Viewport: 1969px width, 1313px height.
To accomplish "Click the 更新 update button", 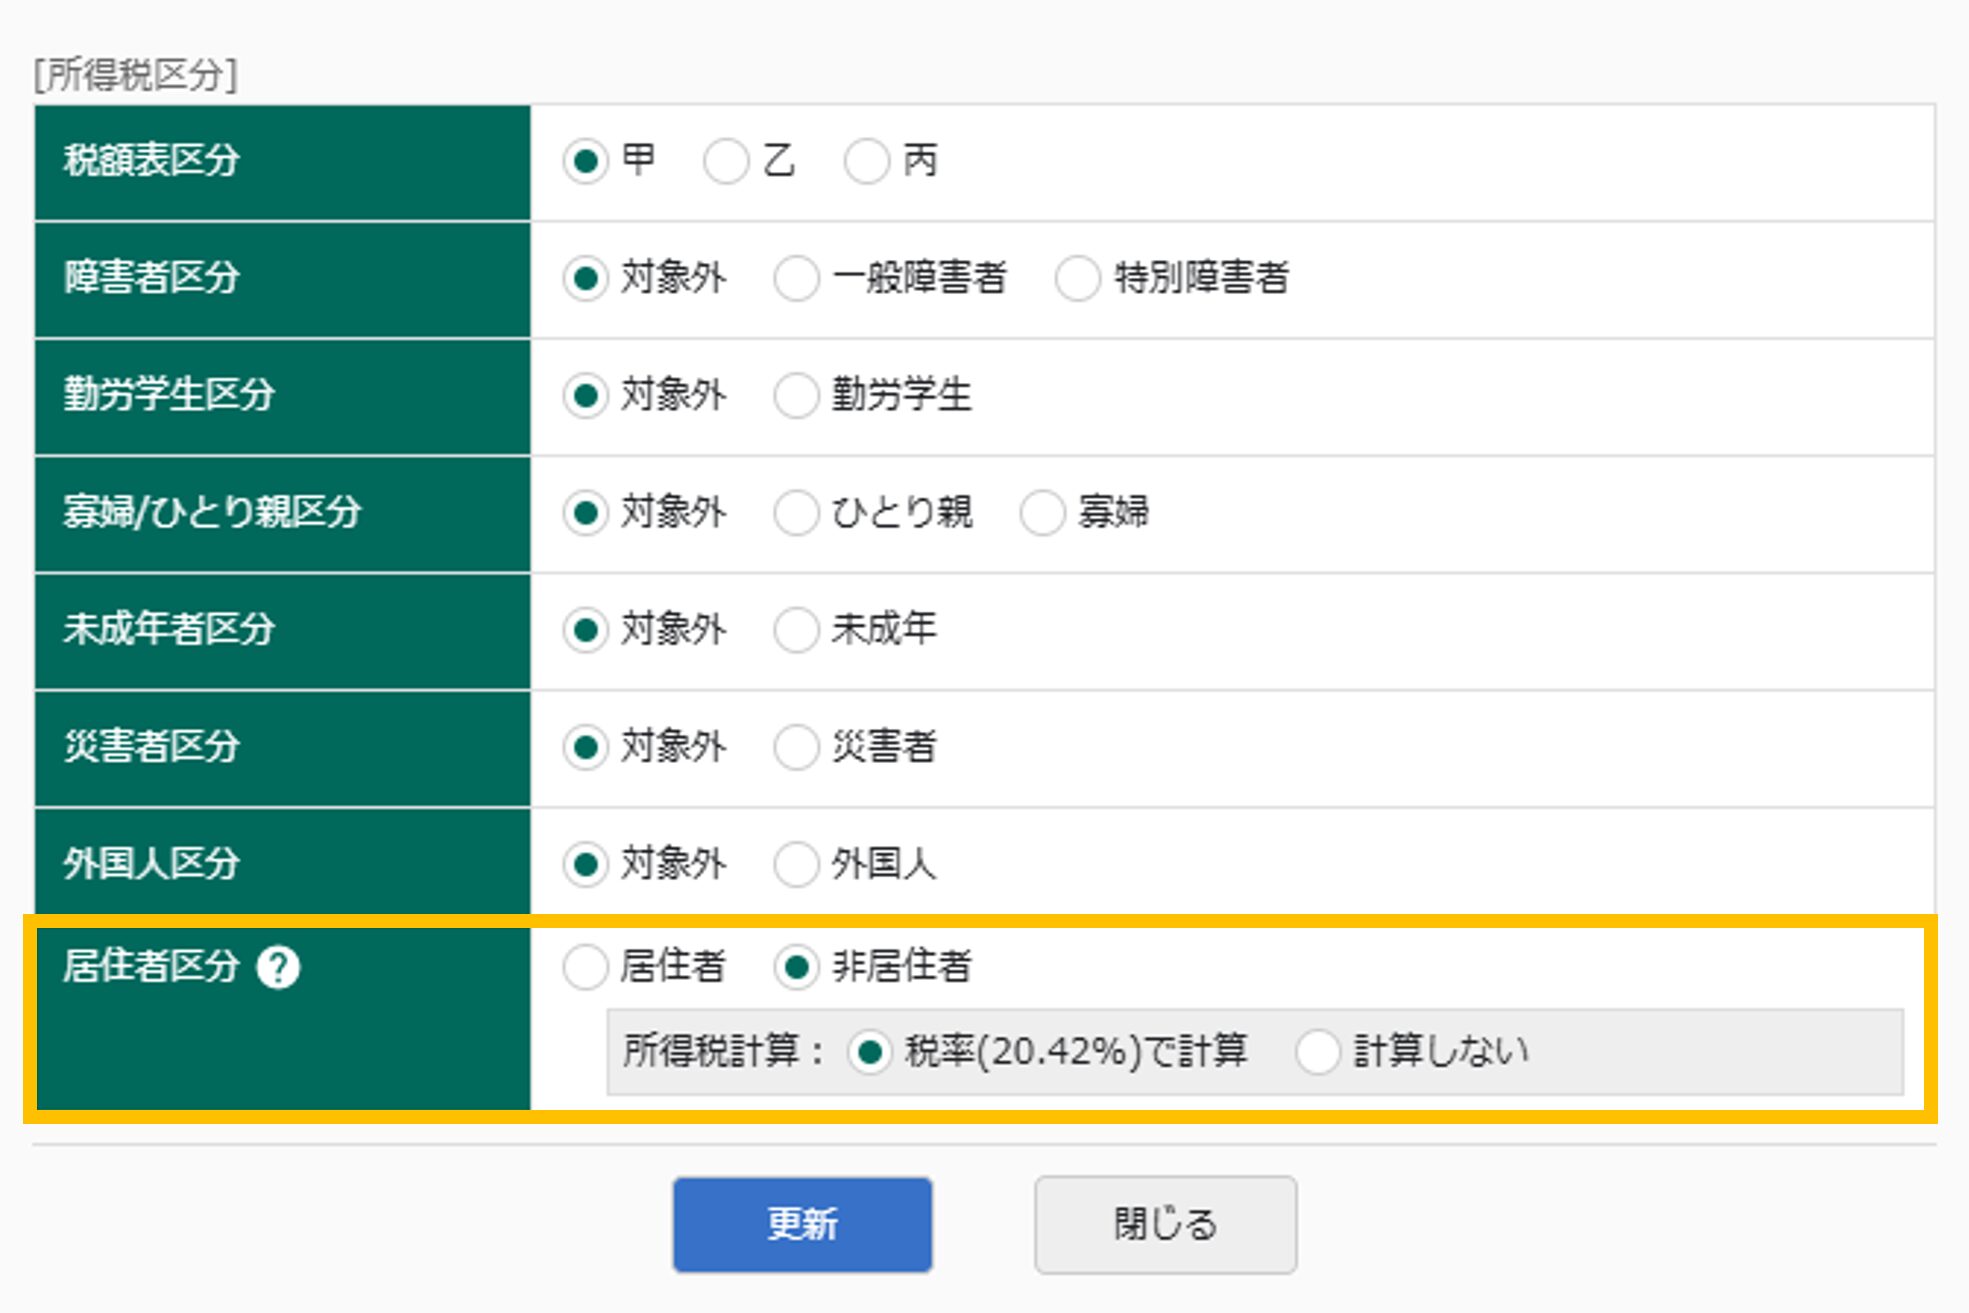I will (802, 1222).
